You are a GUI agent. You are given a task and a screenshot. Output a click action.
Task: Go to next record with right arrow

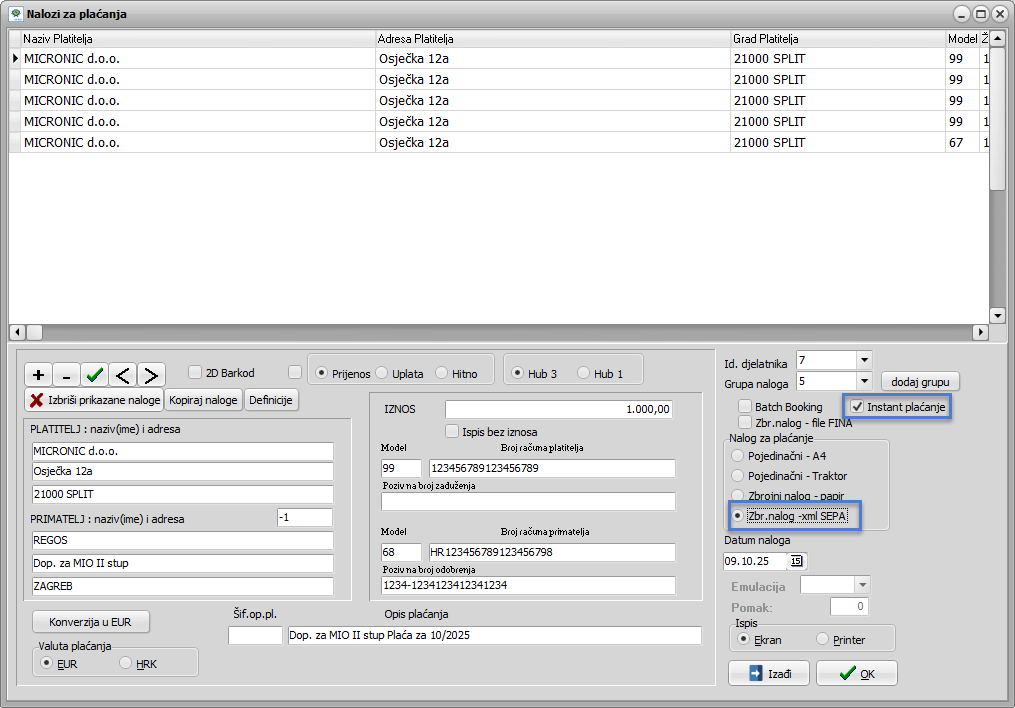click(151, 375)
